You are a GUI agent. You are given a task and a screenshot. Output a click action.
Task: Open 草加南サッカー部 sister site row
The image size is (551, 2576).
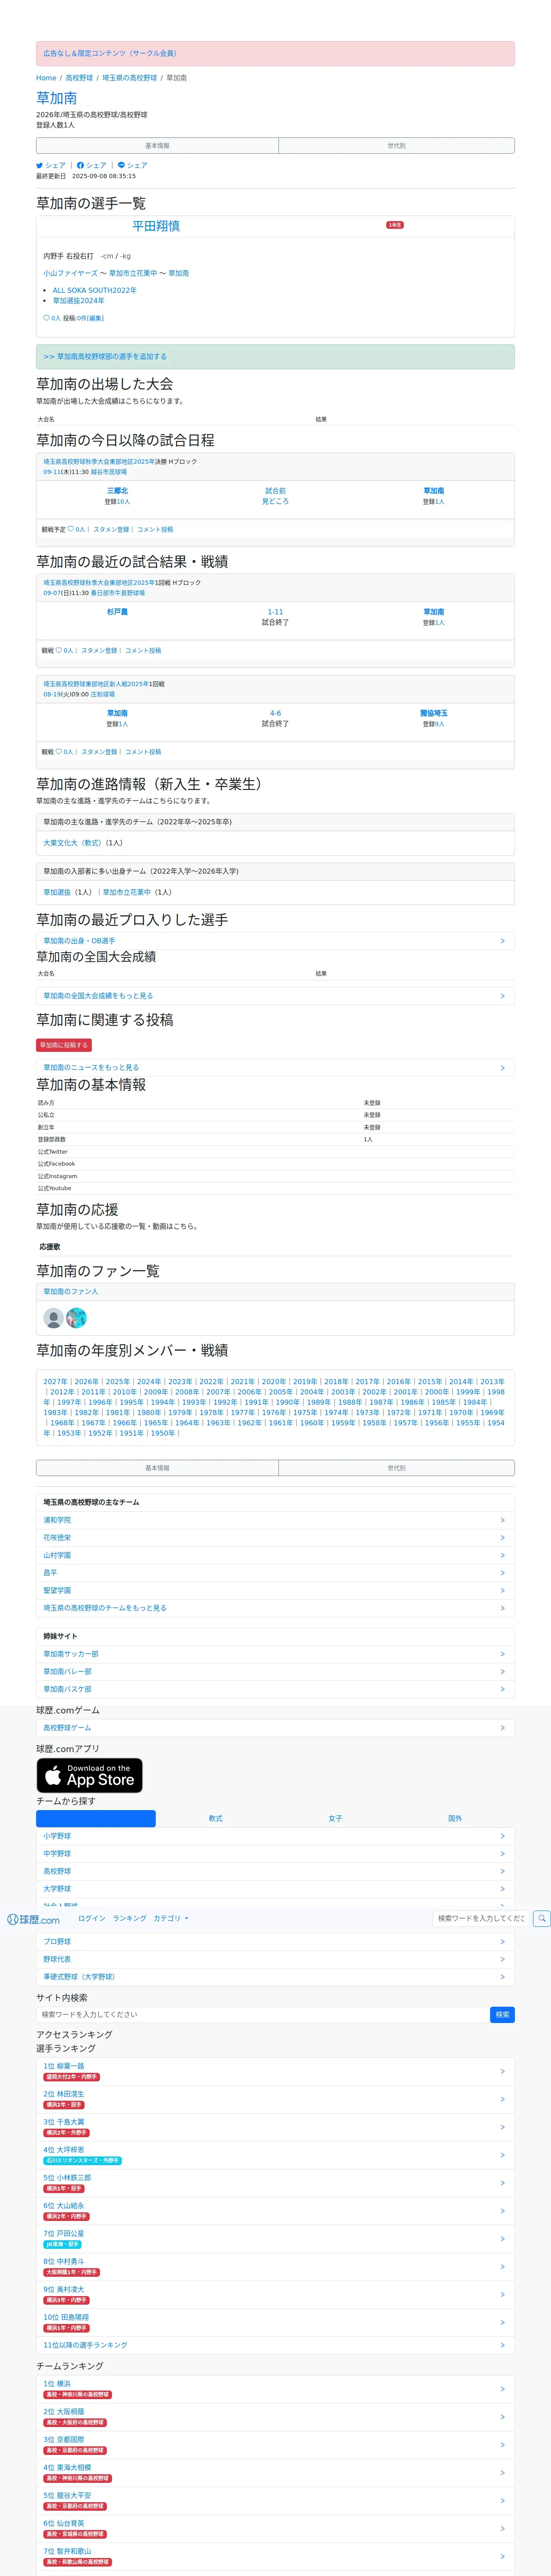[x=275, y=1654]
